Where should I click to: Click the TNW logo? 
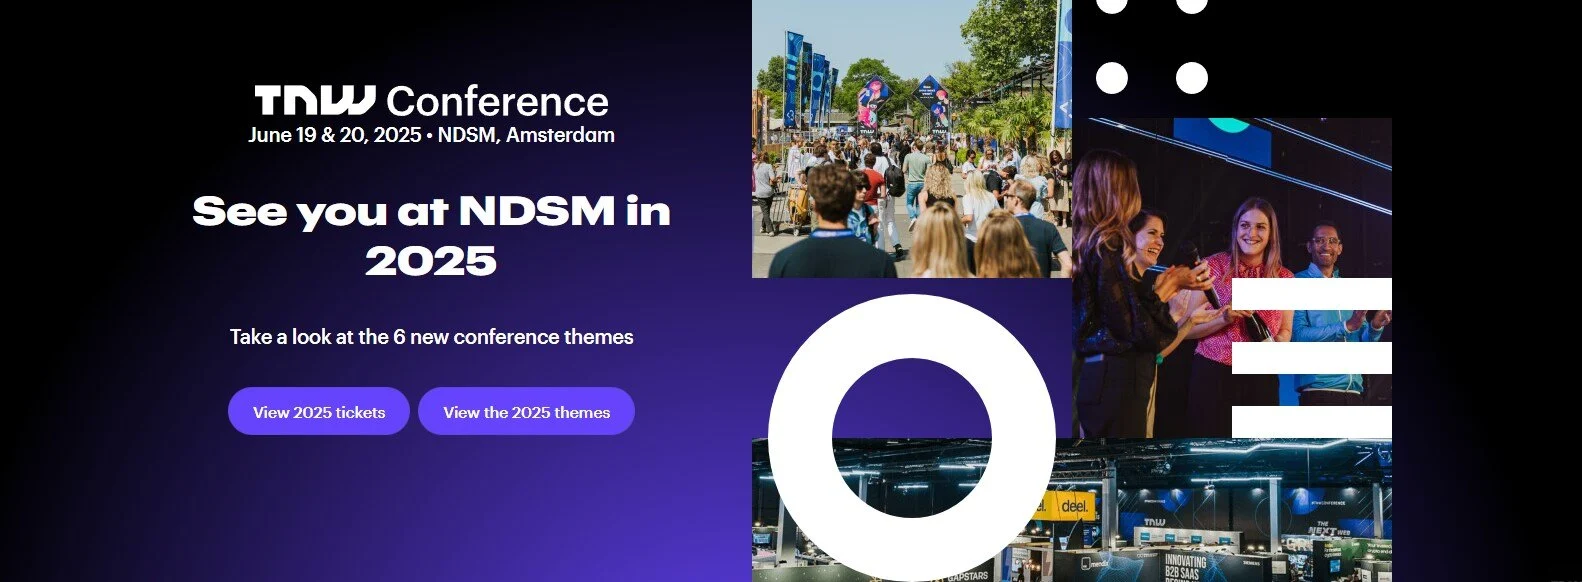[x=314, y=100]
